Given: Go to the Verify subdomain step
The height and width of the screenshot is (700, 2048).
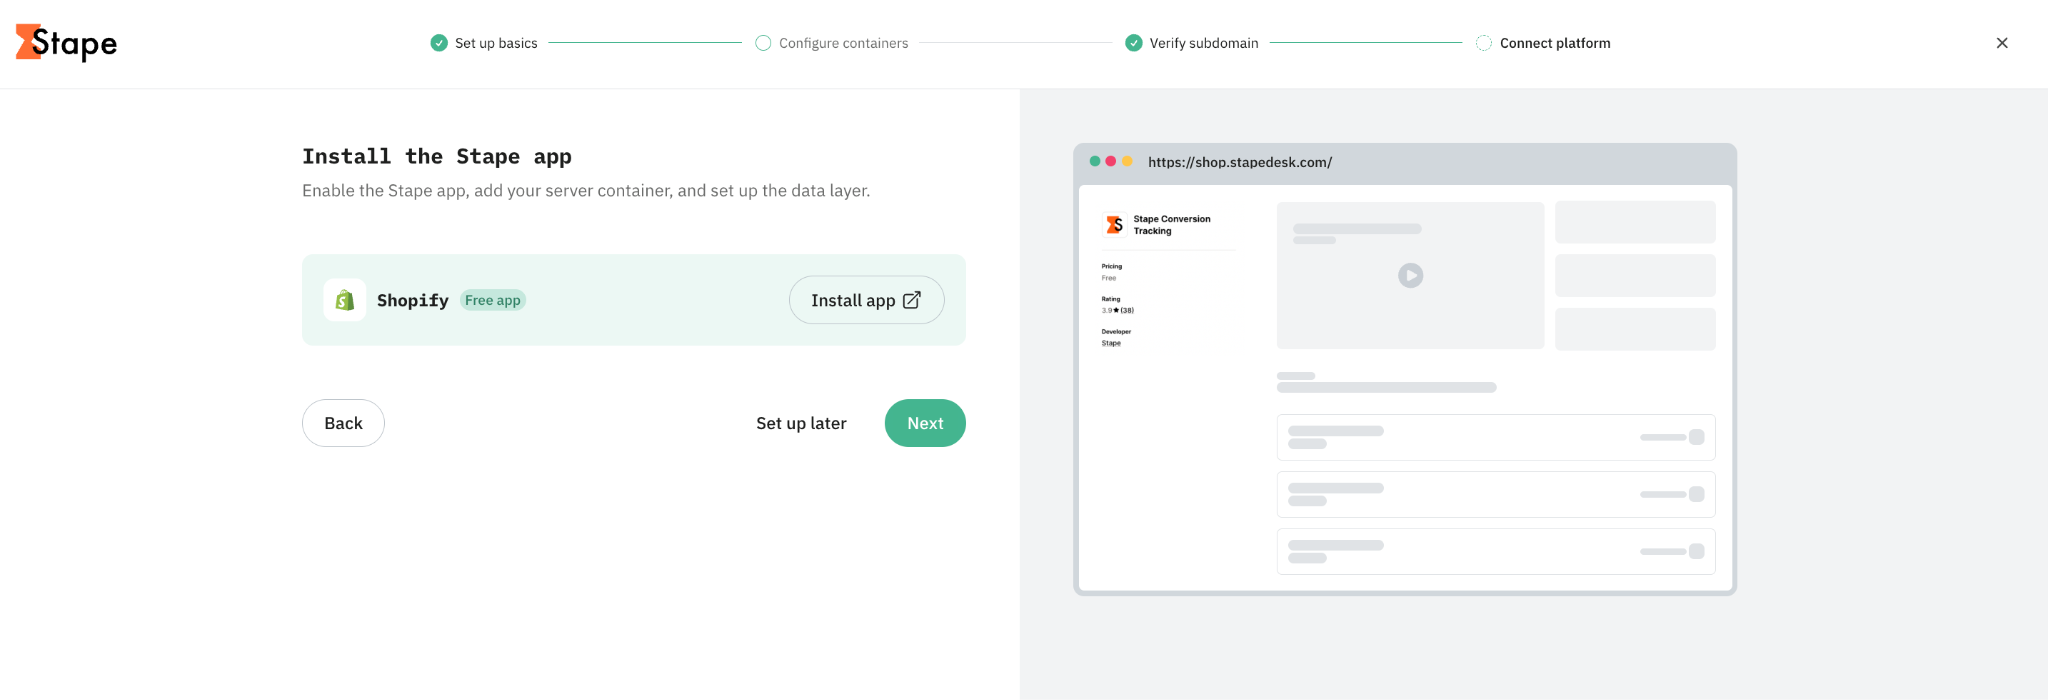Looking at the screenshot, I should [x=1192, y=43].
